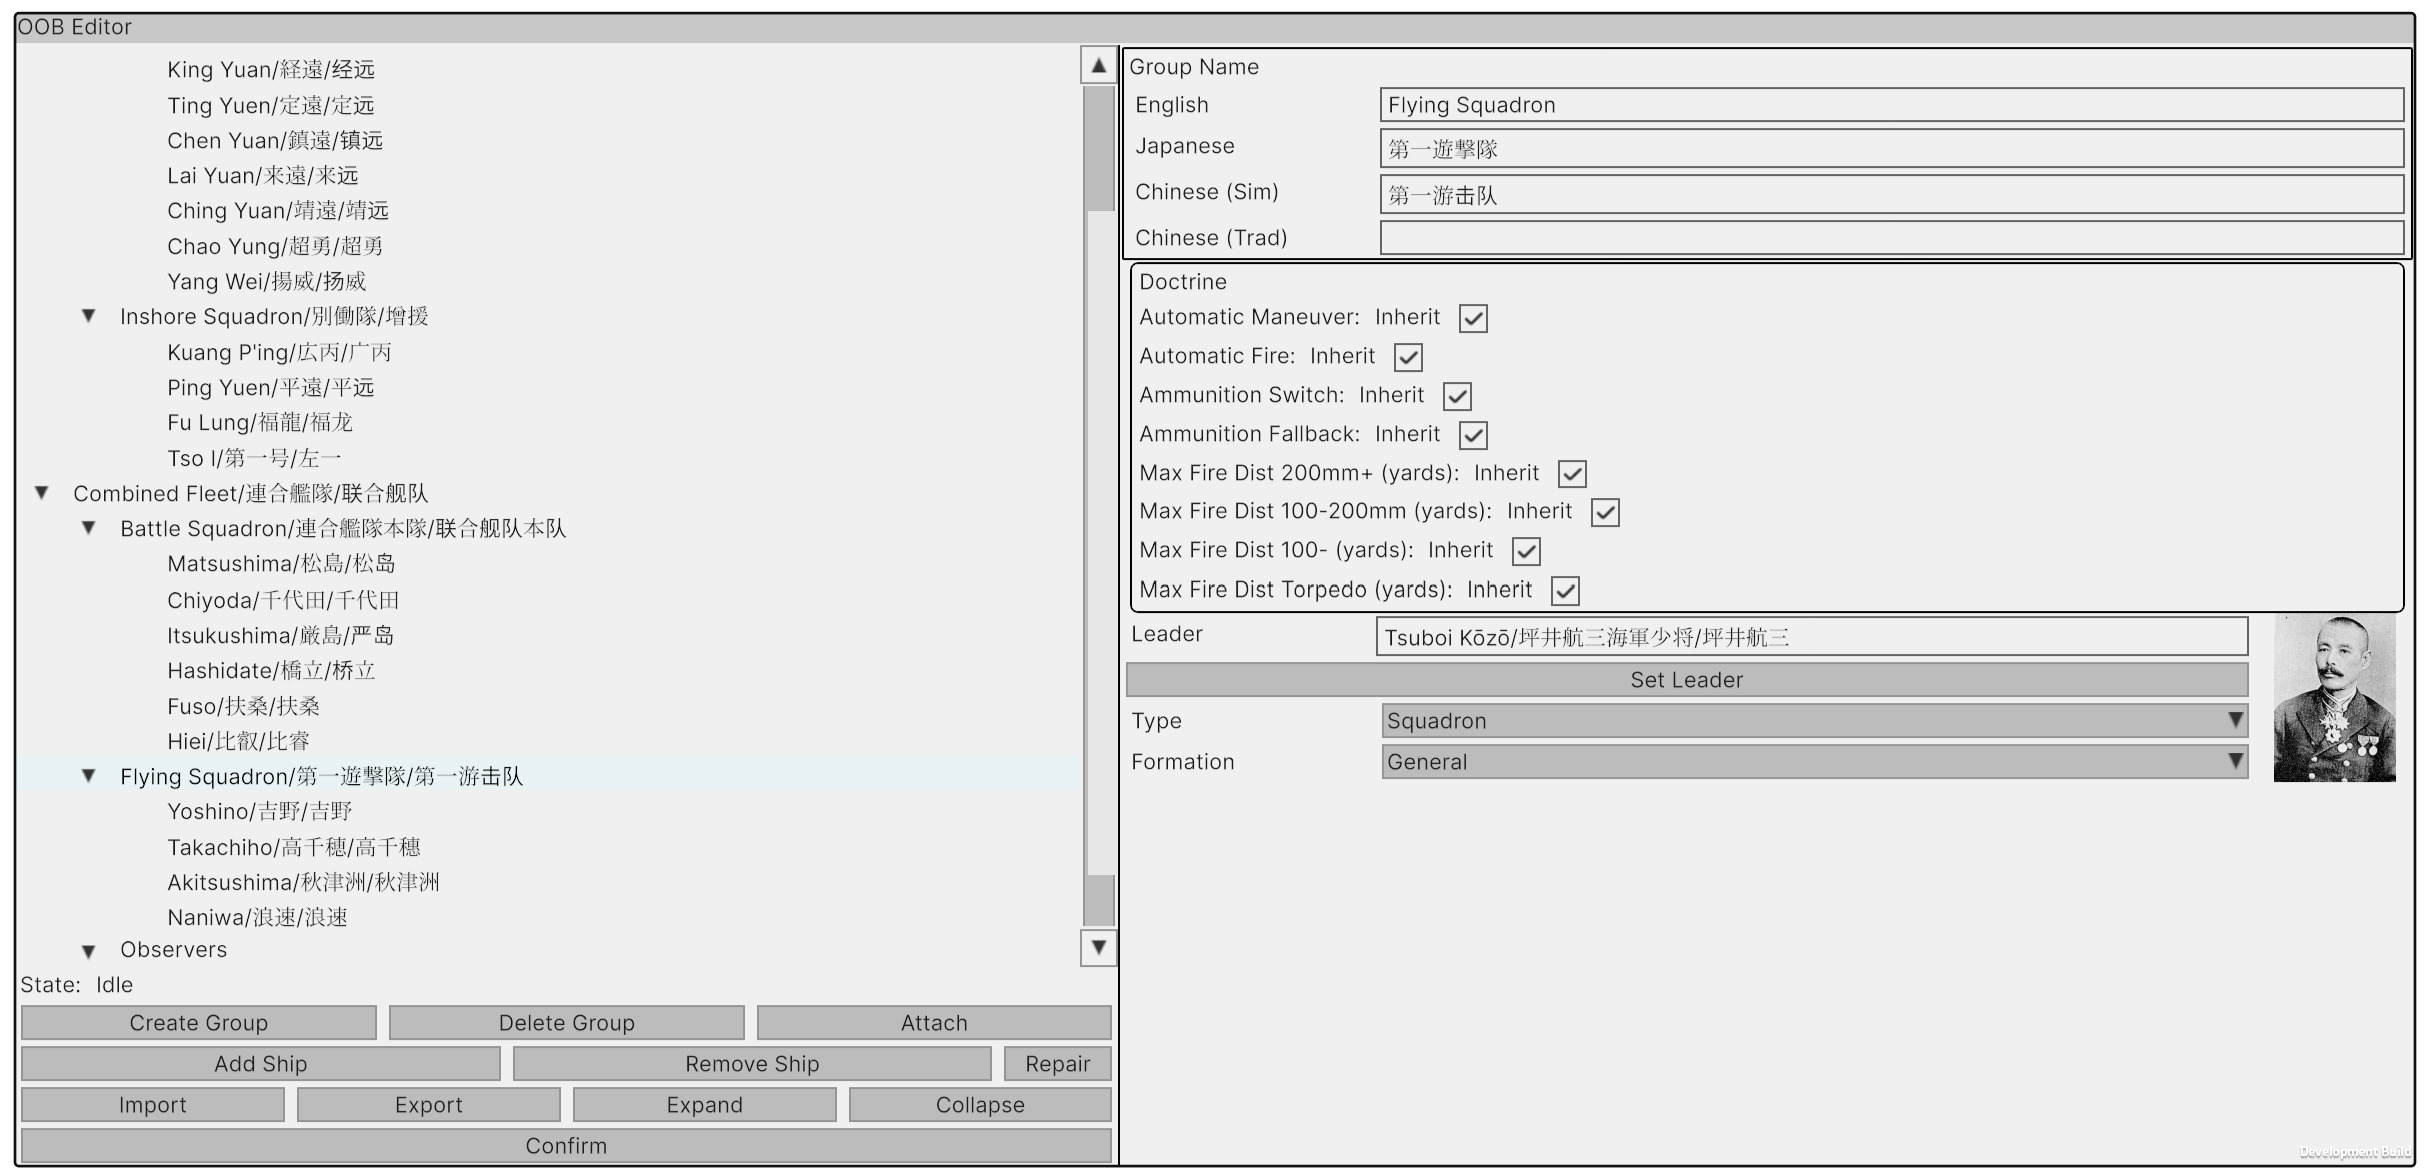Select Yoshino ship entry
Image resolution: width=2426 pixels, height=1168 pixels.
(259, 812)
